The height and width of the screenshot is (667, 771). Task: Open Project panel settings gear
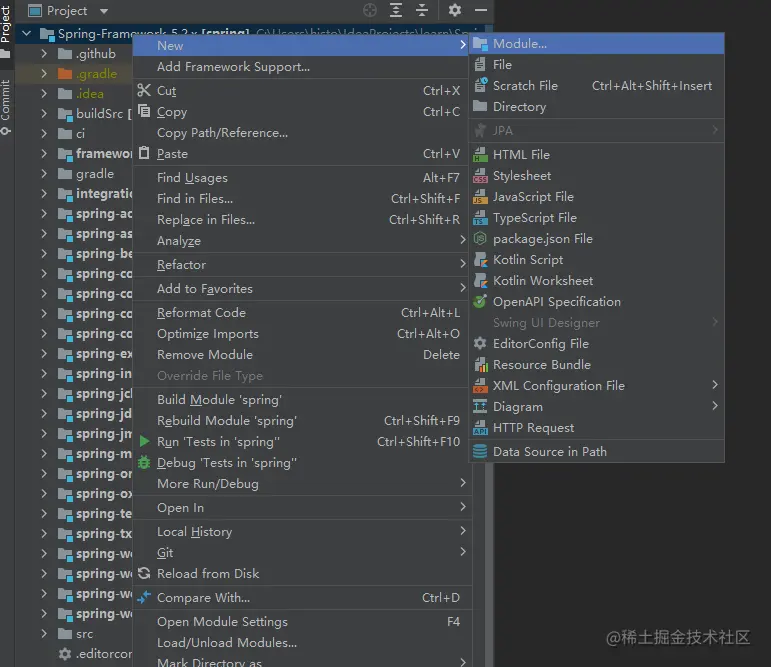[x=455, y=10]
